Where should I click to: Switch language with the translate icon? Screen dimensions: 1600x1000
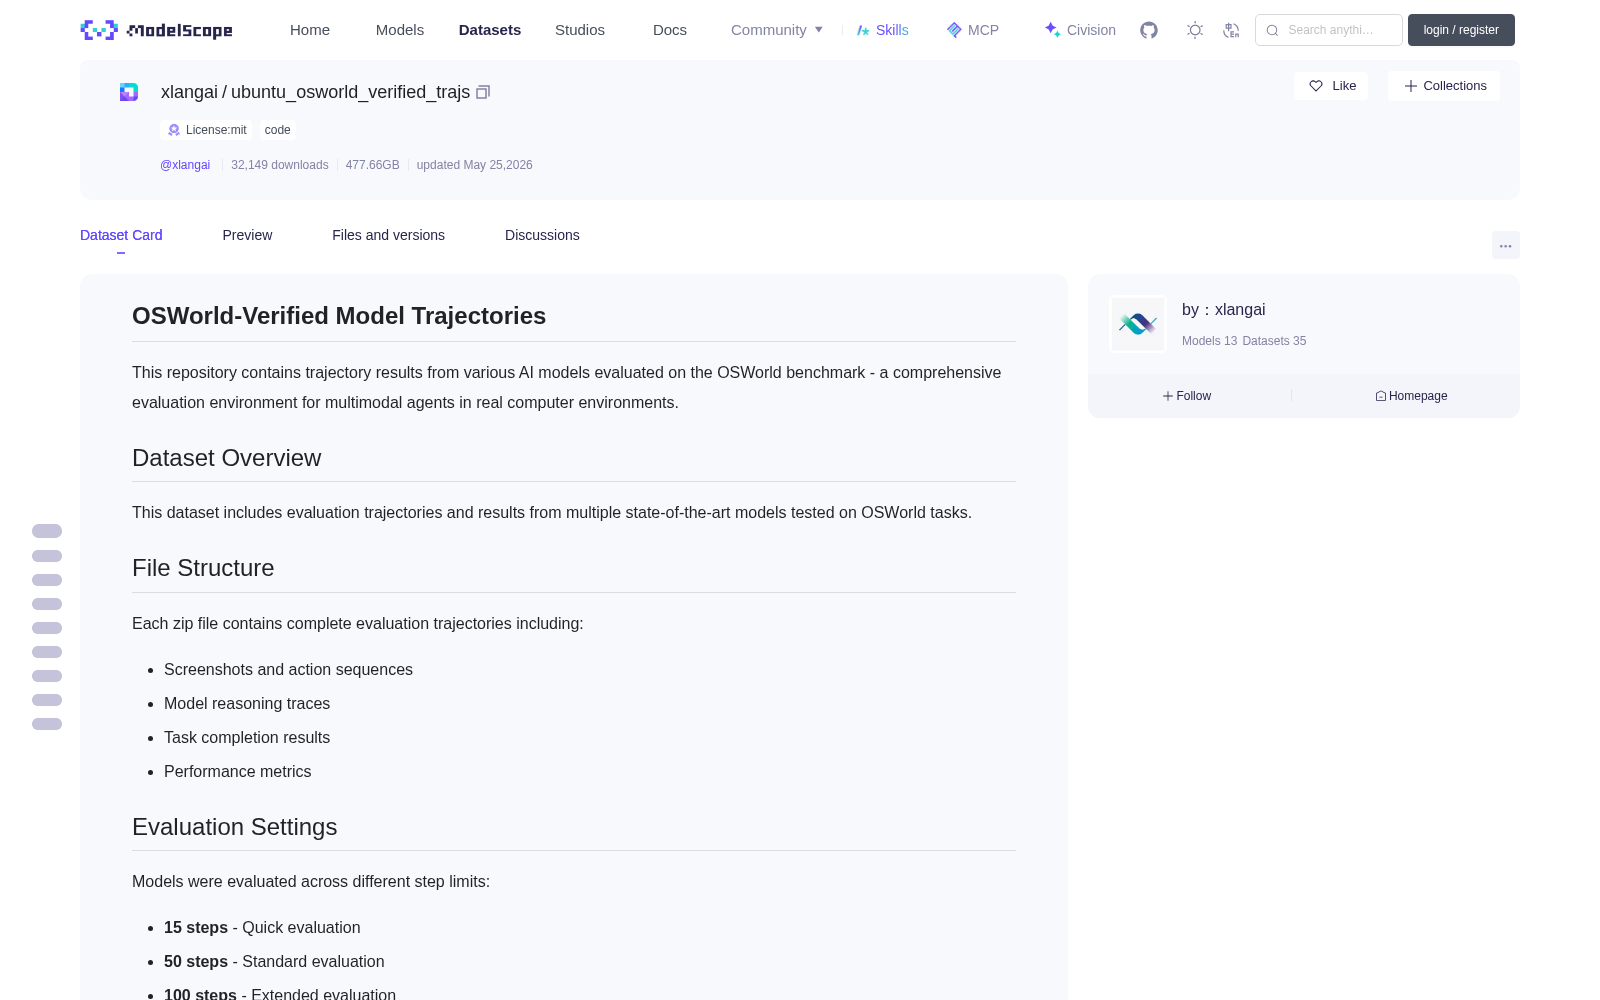(1232, 30)
